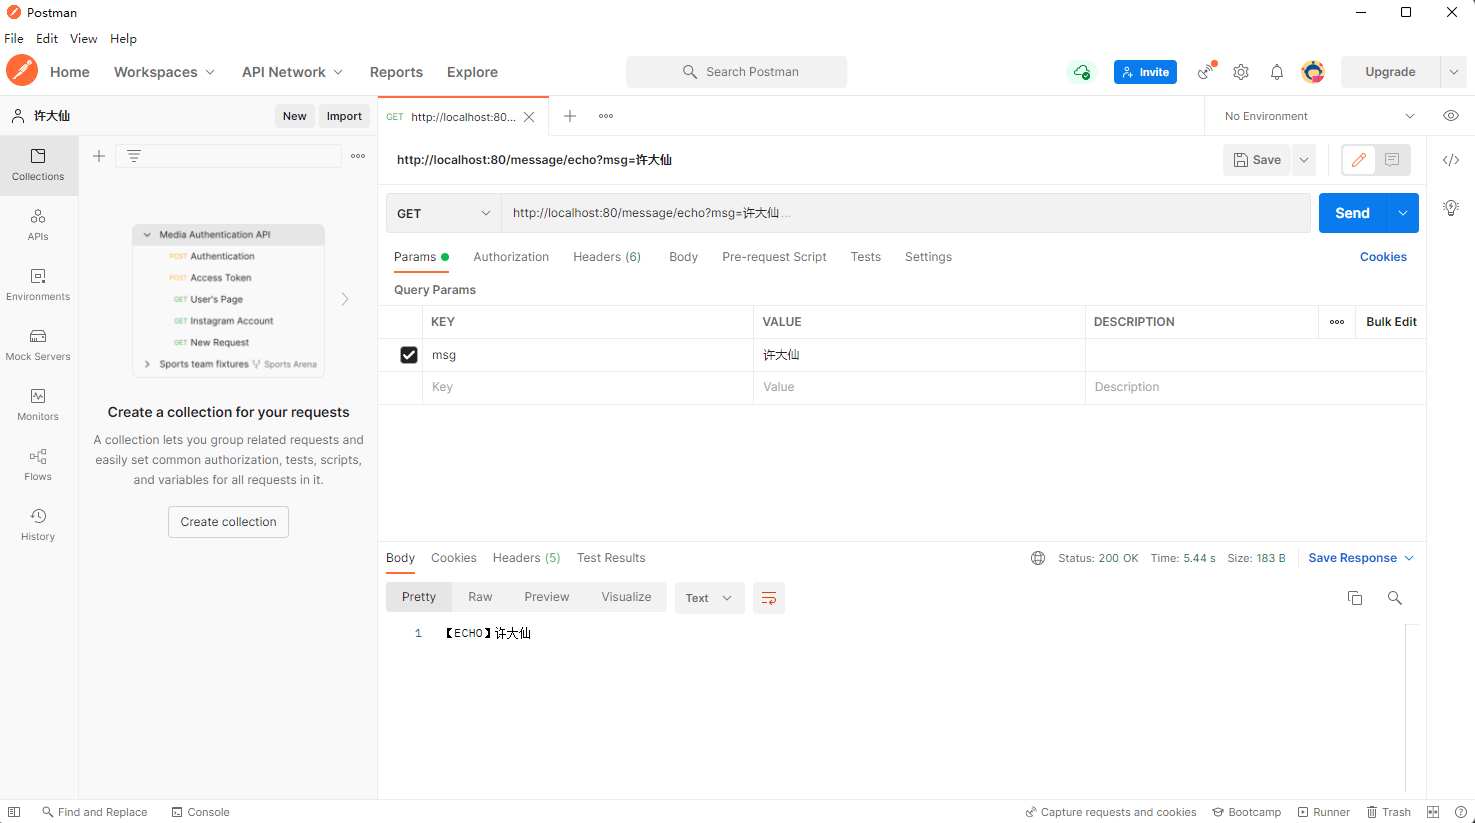Open the Save Response dropdown
The image size is (1475, 823).
click(x=1361, y=558)
